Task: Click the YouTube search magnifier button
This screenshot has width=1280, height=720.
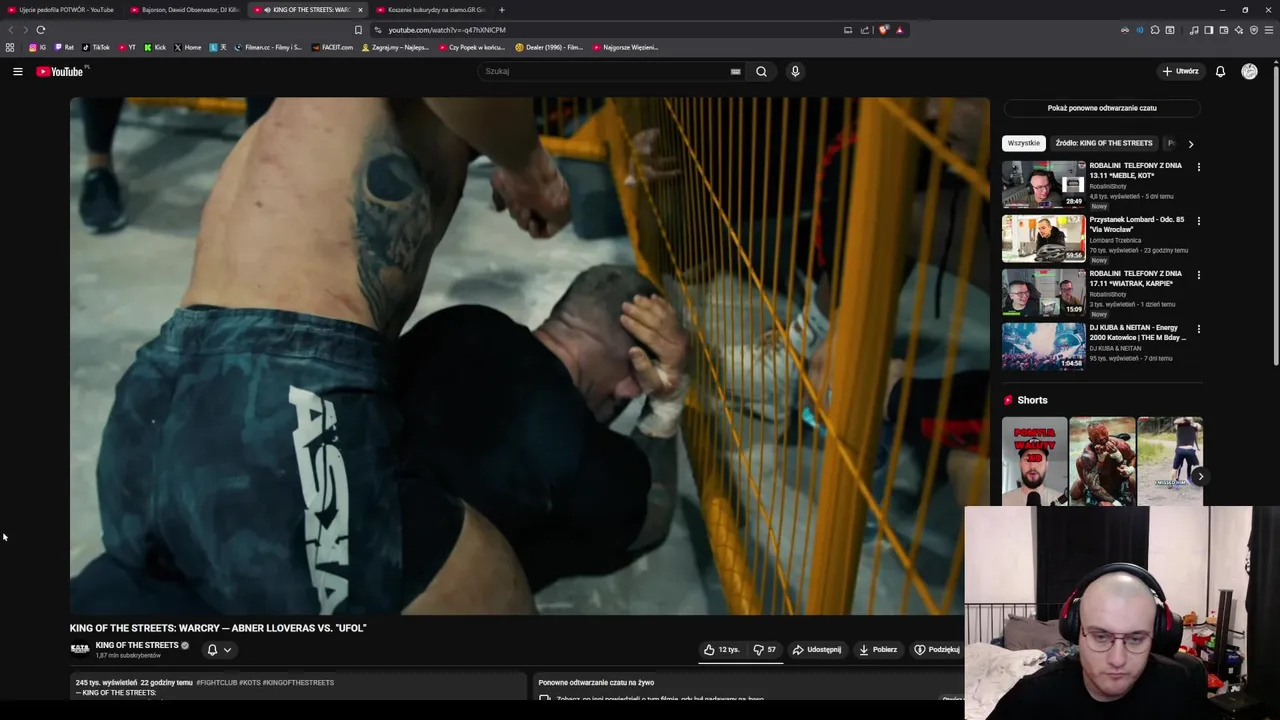Action: pyautogui.click(x=761, y=71)
